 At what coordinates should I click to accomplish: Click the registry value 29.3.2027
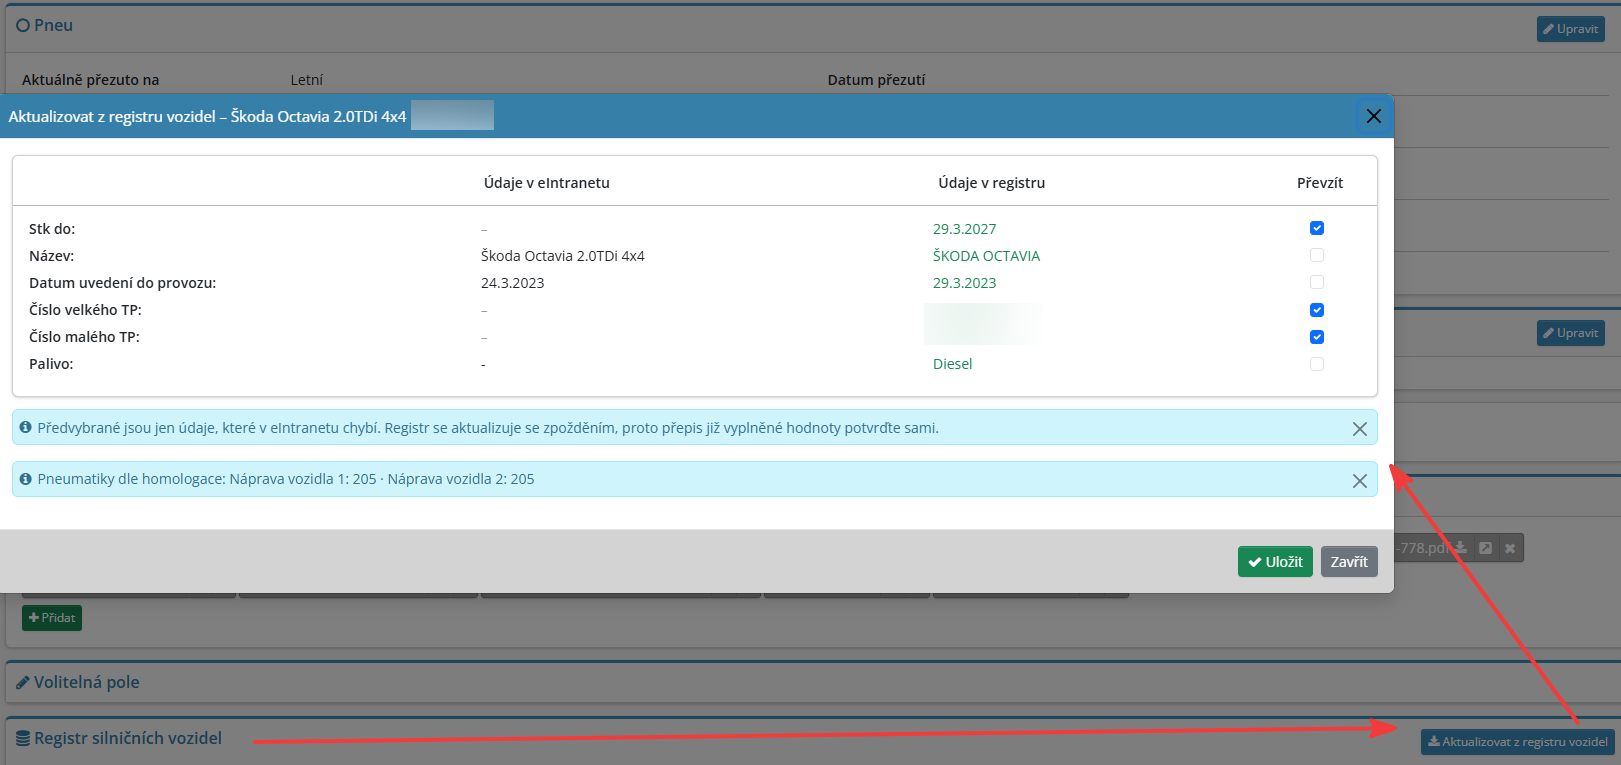pyautogui.click(x=964, y=229)
